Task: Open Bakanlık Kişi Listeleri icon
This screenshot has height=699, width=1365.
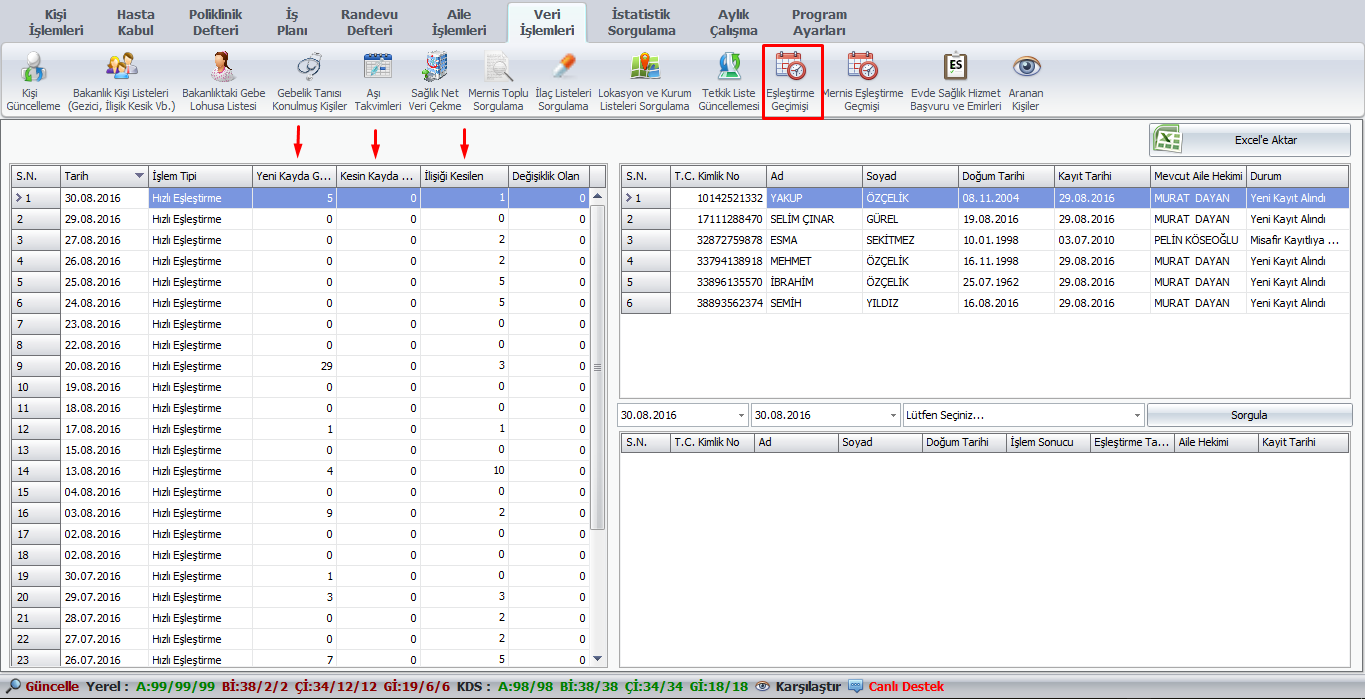Action: click(122, 68)
